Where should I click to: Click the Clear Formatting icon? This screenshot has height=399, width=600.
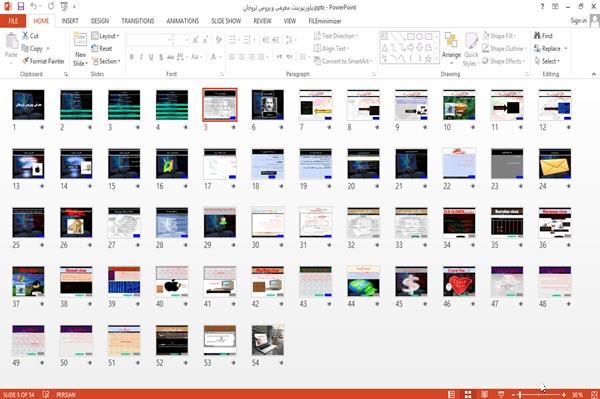pos(218,40)
